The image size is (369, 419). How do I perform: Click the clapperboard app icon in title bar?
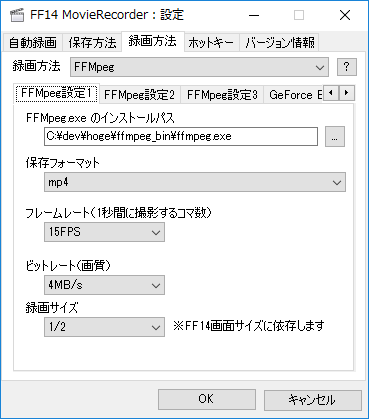pyautogui.click(x=17, y=15)
